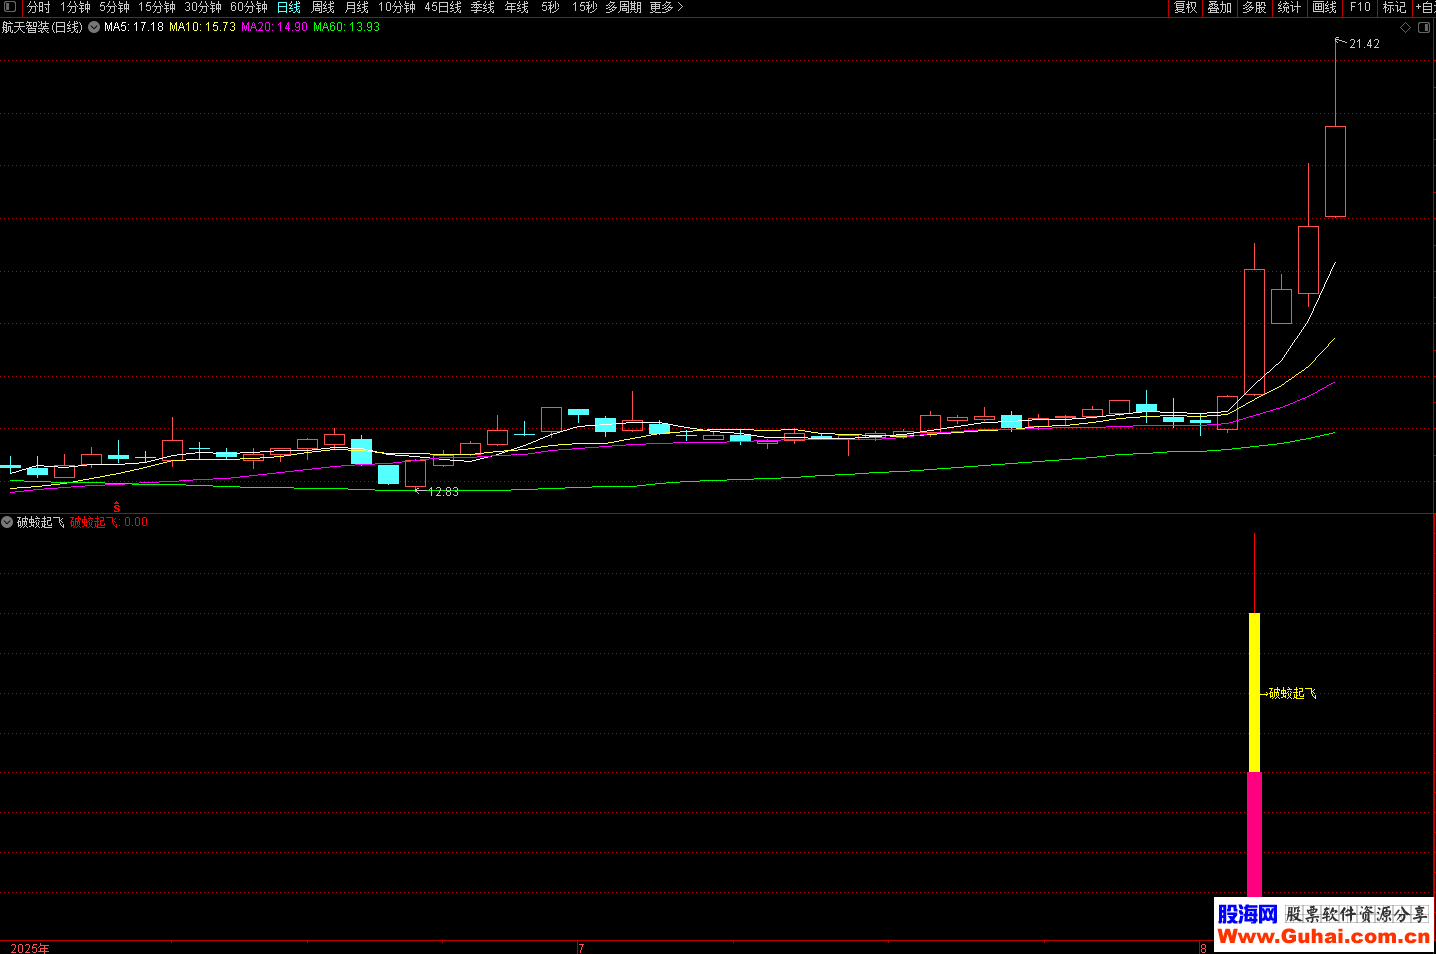Select the 日线 daily tab
Viewport: 1436px width, 954px height.
(x=289, y=7)
